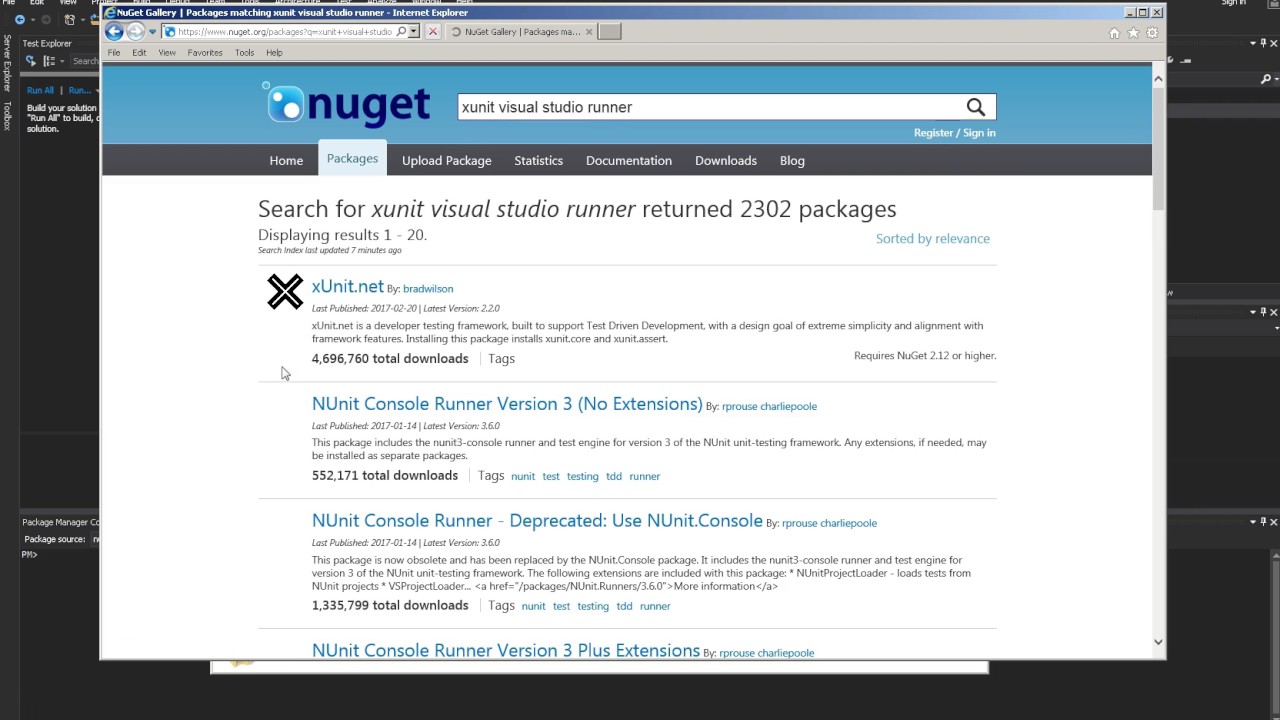This screenshot has height=720, width=1280.
Task: Click Internet Explorer's Forward arrow button
Action: coord(136,32)
